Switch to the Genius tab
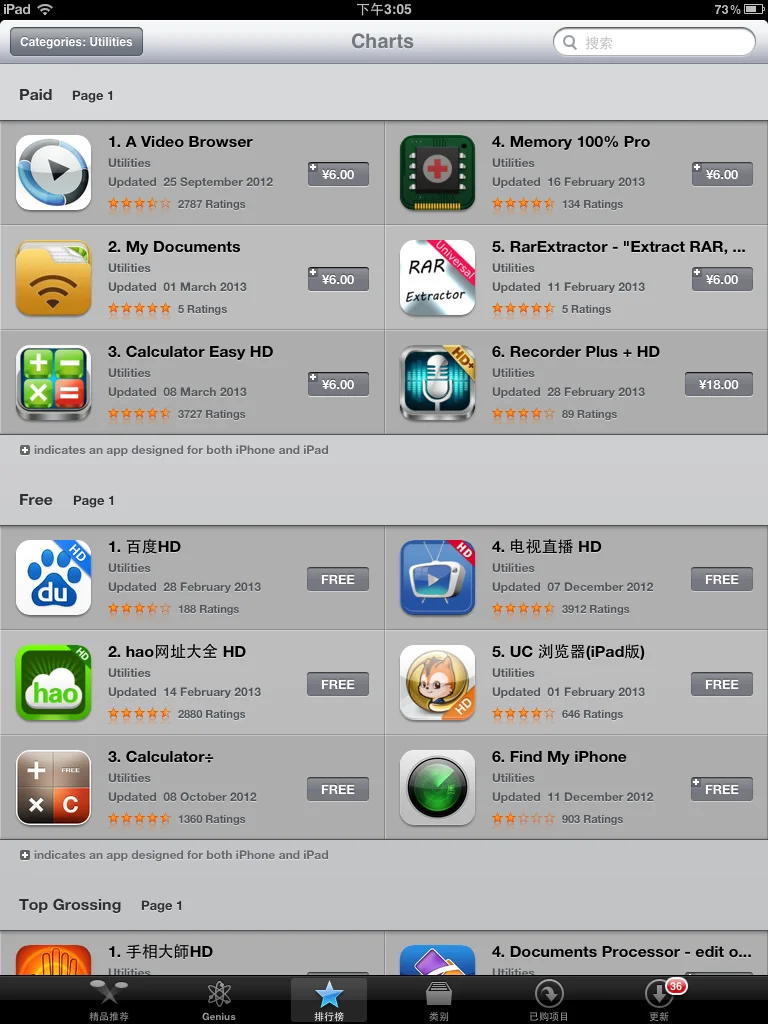768x1024 pixels. coord(219,1000)
